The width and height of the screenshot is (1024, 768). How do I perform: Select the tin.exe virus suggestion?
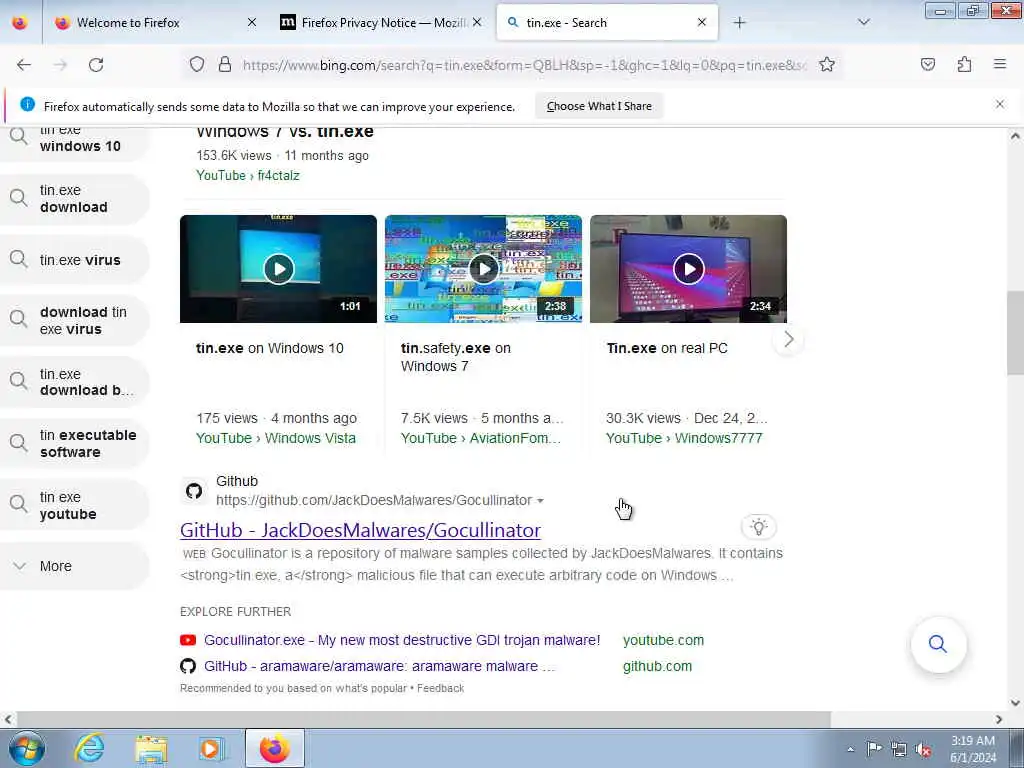tap(74, 260)
